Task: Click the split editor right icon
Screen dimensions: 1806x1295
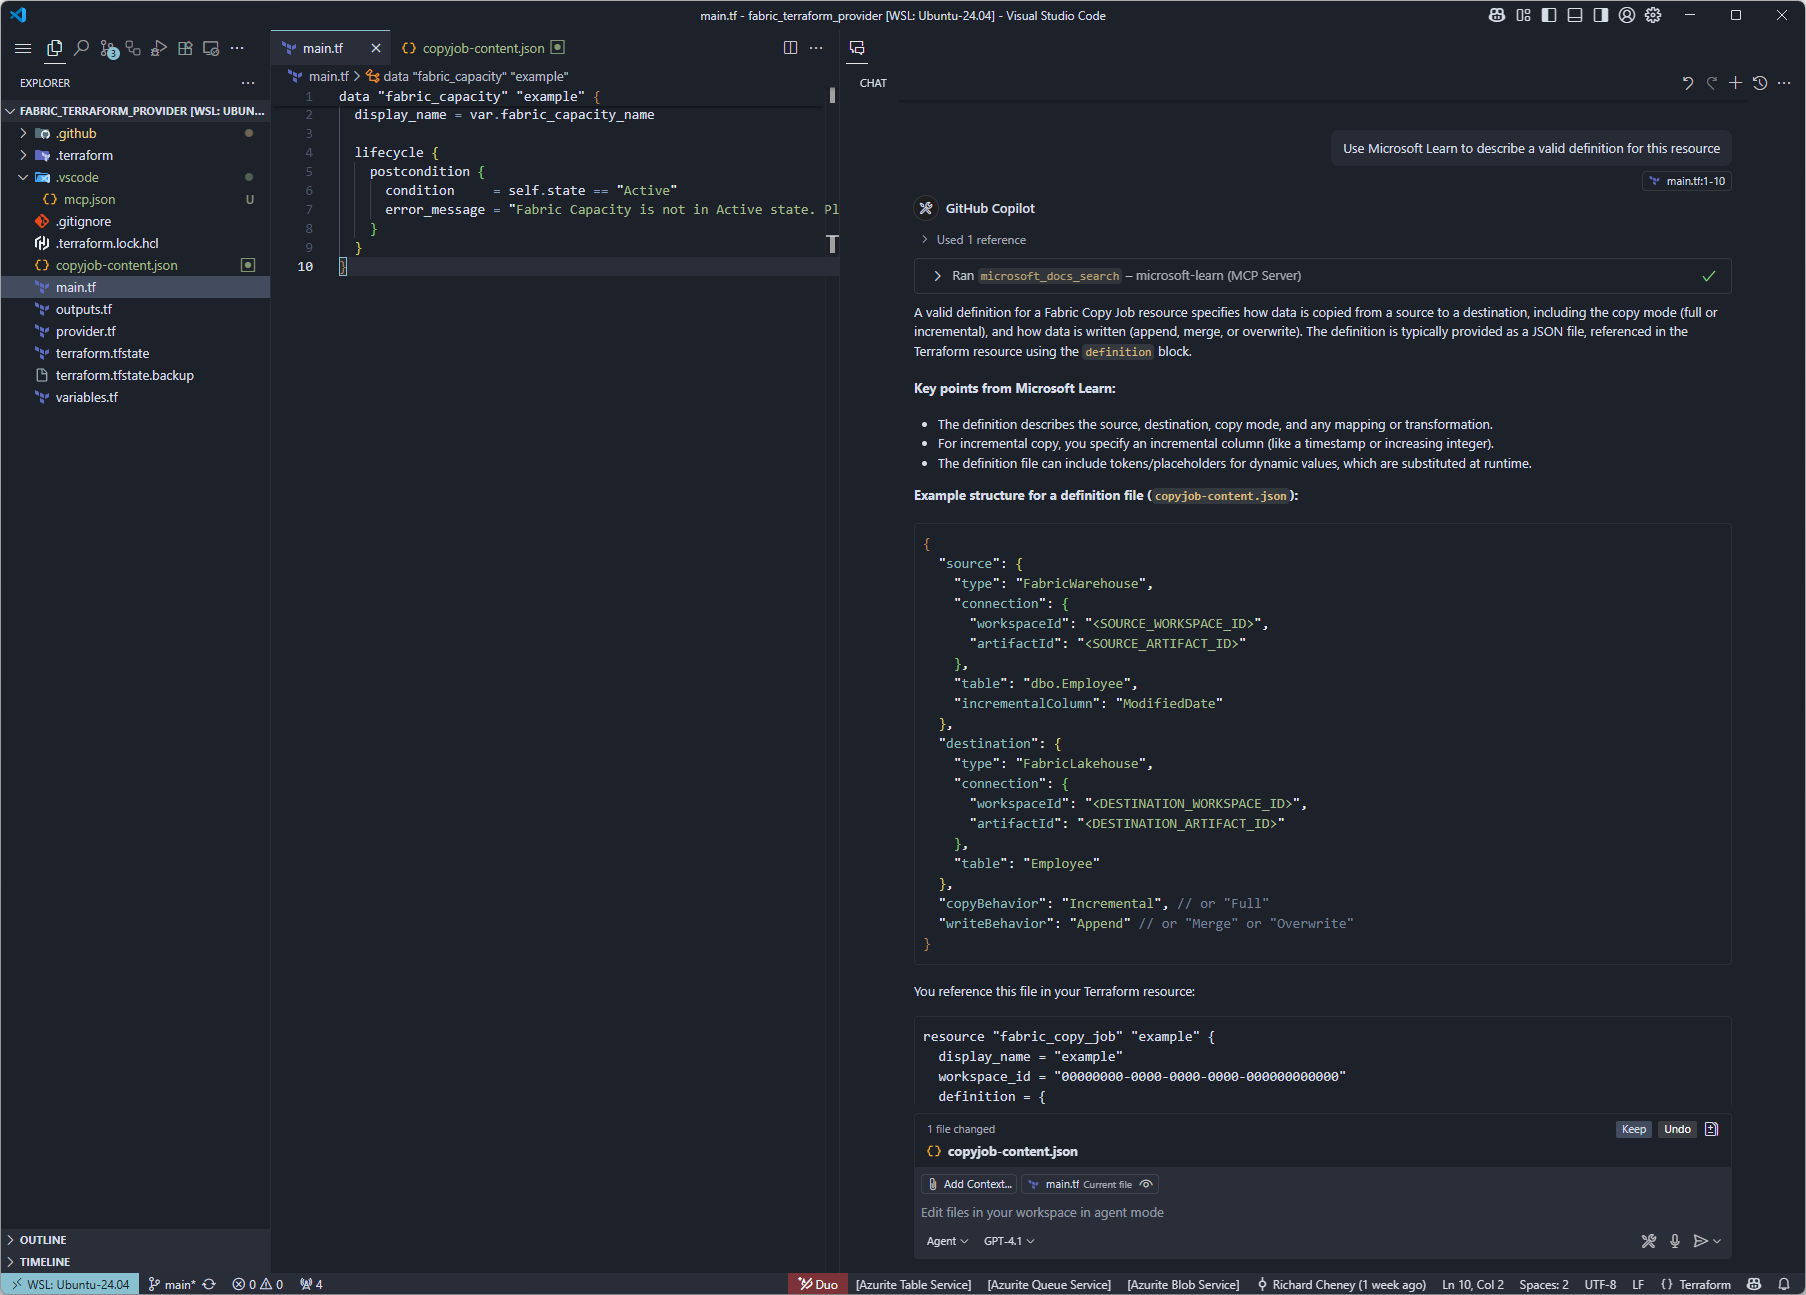Action: 790,48
